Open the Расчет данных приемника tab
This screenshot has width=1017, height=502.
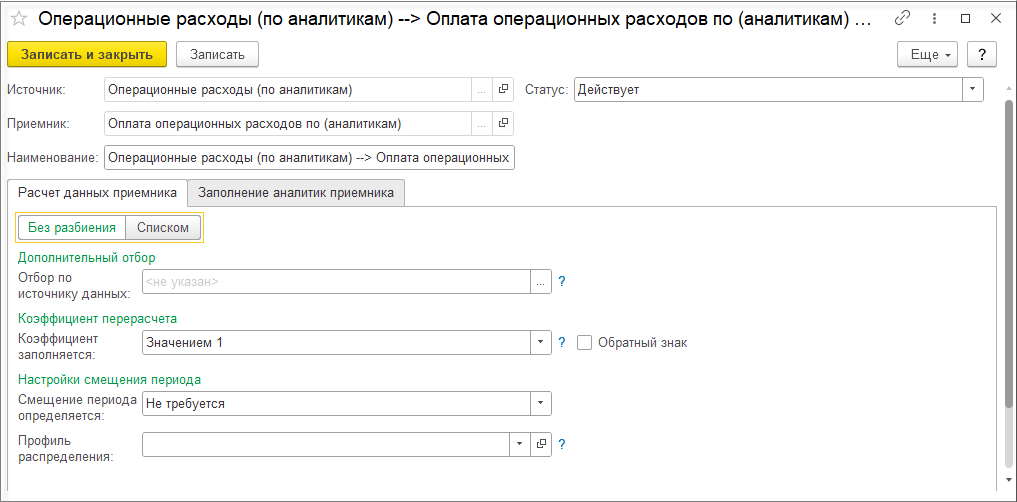[97, 192]
